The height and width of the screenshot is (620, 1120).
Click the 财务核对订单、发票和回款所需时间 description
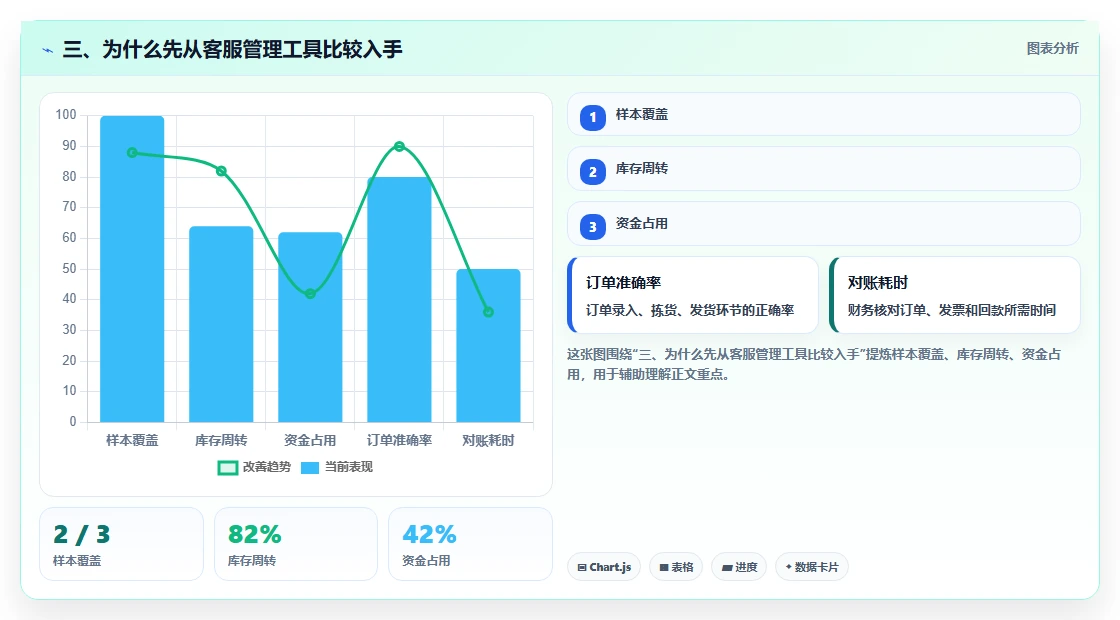[951, 311]
